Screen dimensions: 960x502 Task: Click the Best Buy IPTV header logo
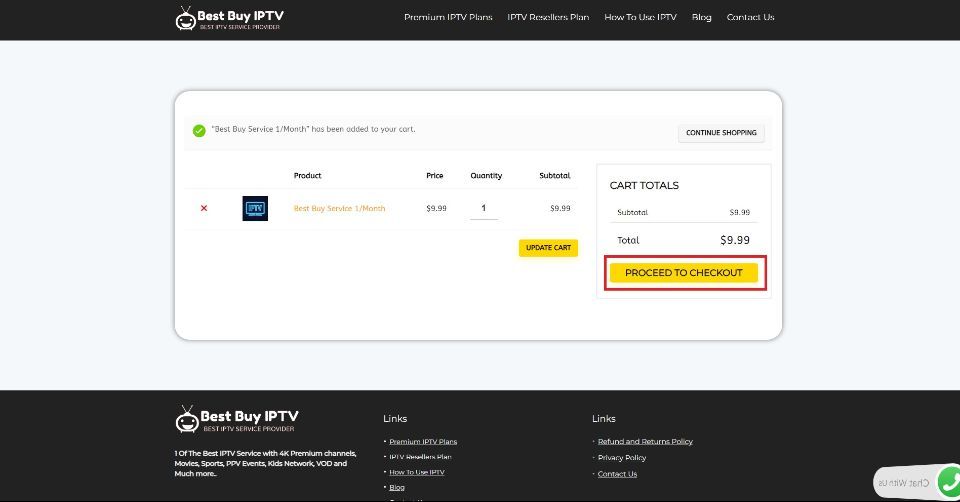[229, 18]
